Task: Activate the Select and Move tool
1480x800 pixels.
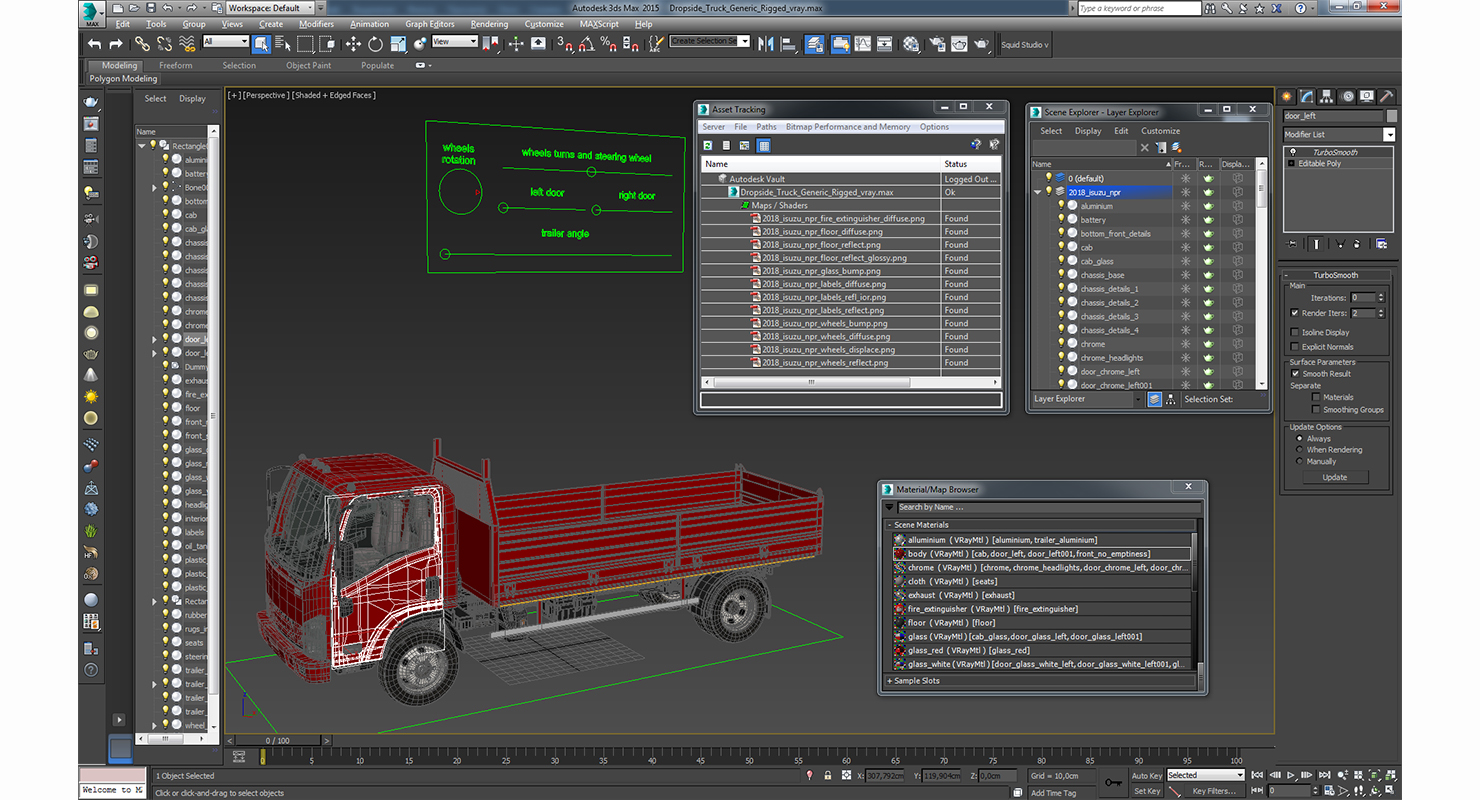Action: click(x=353, y=44)
